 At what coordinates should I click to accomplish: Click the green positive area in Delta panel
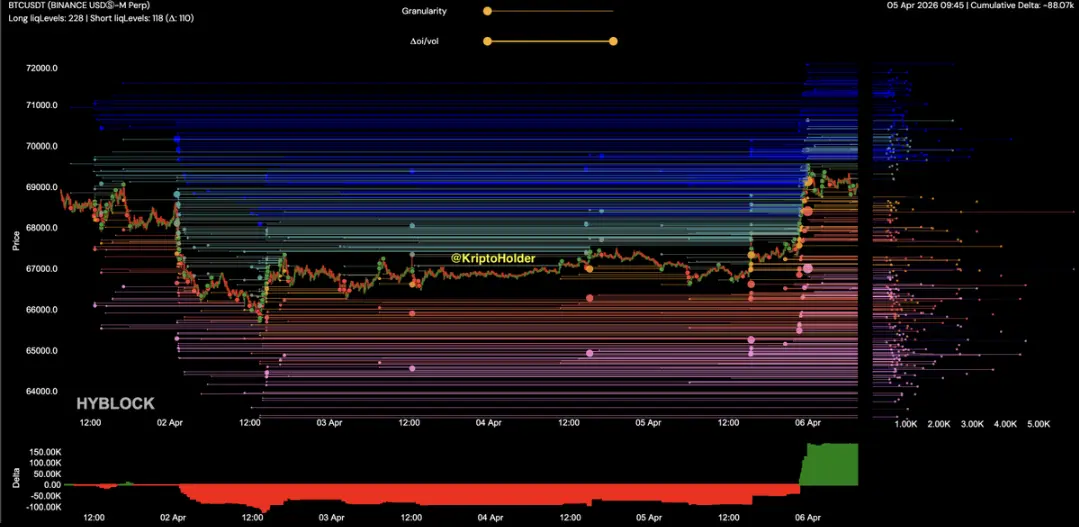point(831,464)
